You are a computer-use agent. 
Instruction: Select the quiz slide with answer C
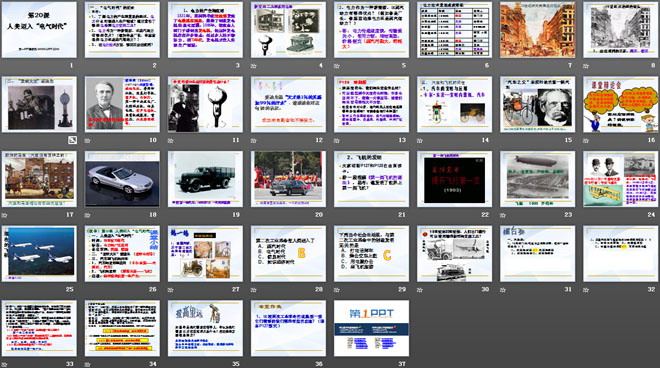371,253
